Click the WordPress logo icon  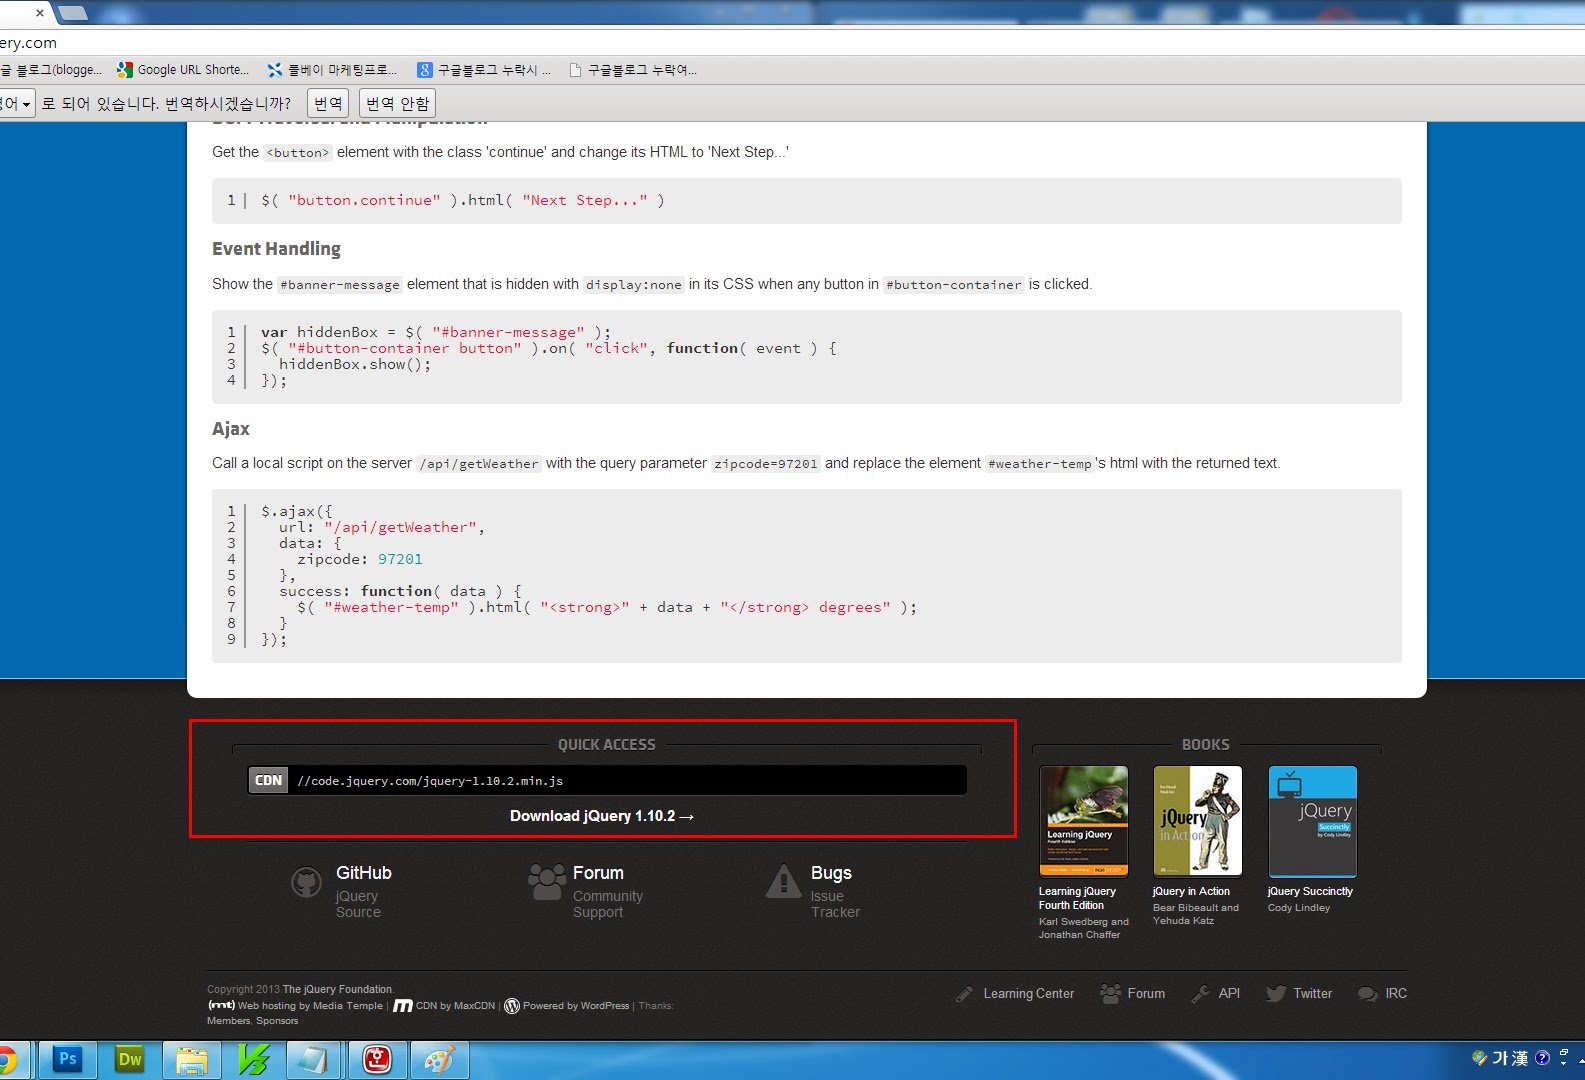(512, 1006)
